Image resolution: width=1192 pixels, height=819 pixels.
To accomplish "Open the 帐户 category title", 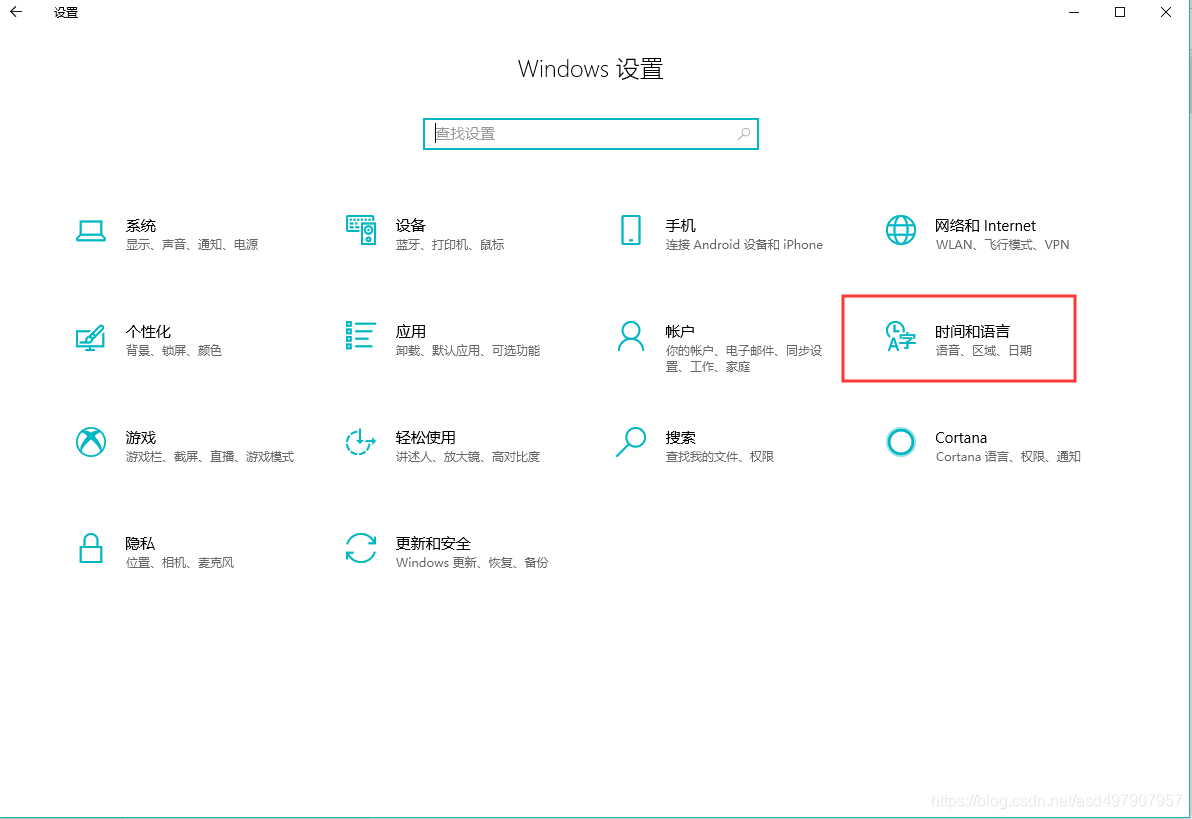I will [x=680, y=332].
